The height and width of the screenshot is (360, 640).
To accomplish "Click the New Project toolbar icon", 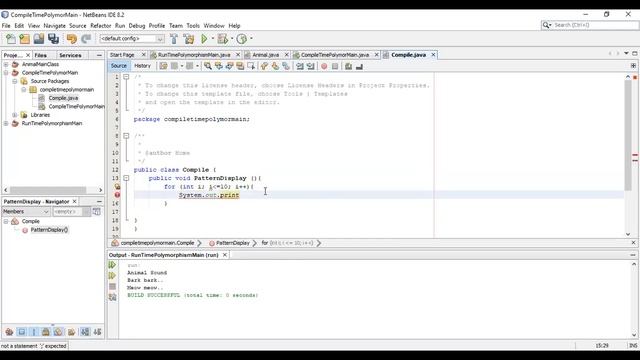I will pyautogui.click(x=24, y=39).
